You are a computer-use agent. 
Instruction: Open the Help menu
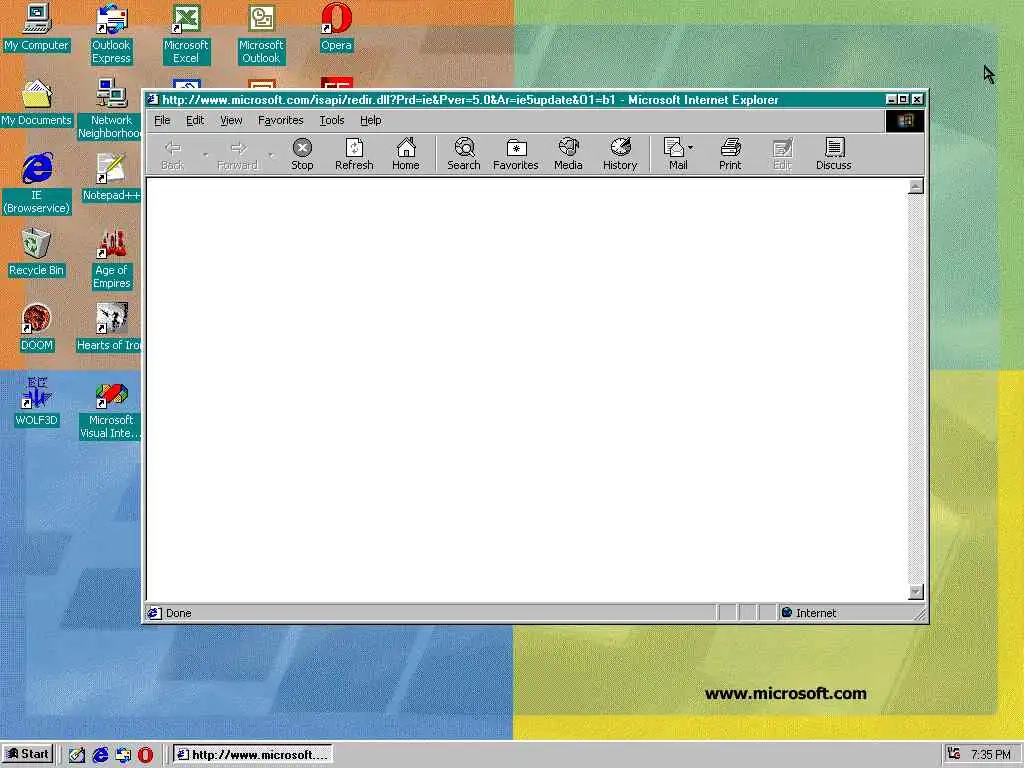pos(370,120)
